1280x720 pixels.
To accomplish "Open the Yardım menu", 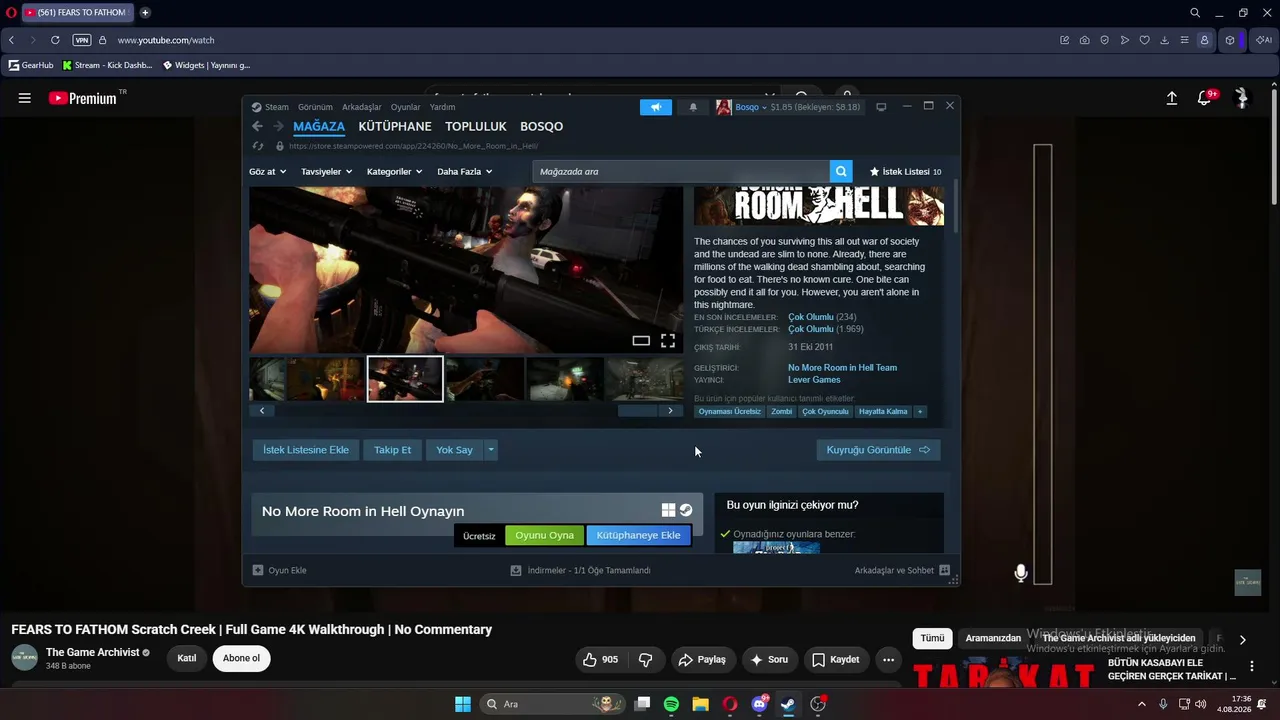I will (x=442, y=107).
